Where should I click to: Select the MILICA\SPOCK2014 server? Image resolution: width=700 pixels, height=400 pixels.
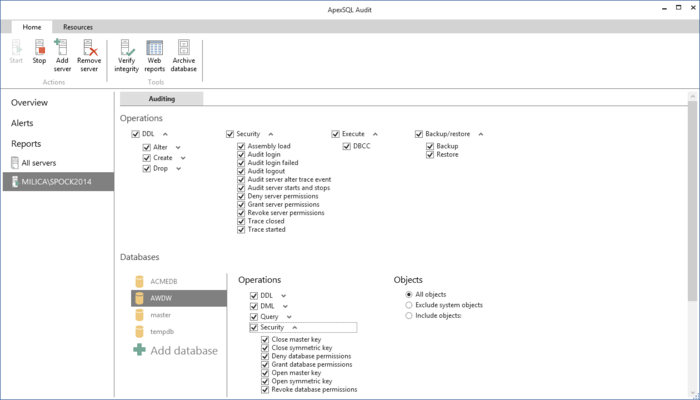[58, 182]
